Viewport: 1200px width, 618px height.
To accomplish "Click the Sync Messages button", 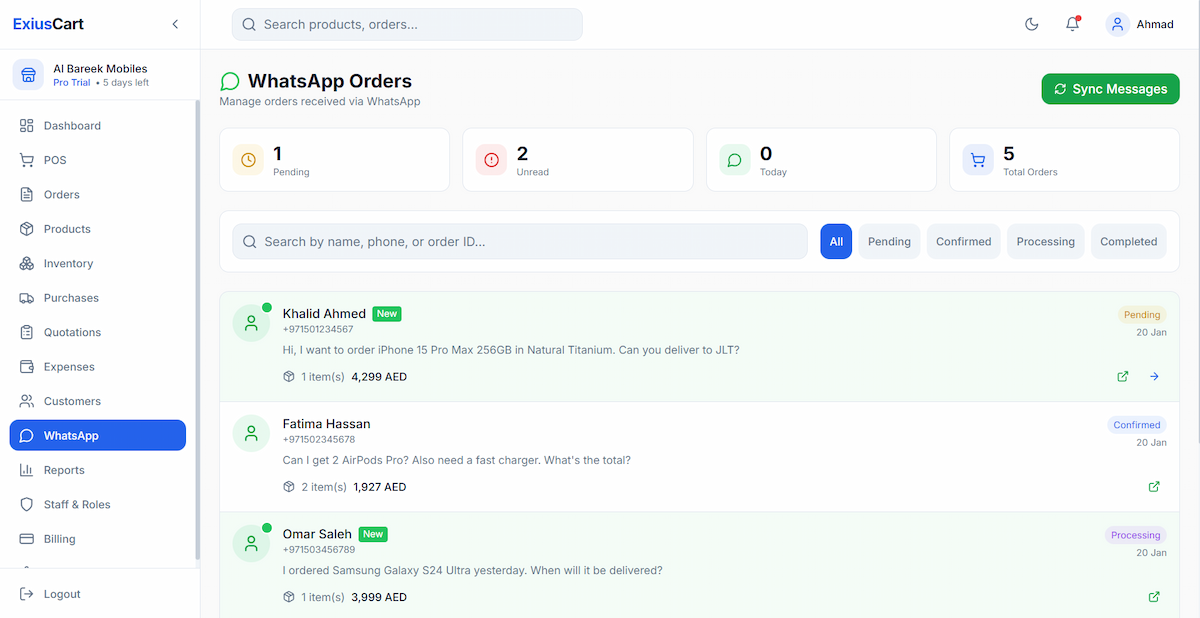I will click(x=1110, y=89).
